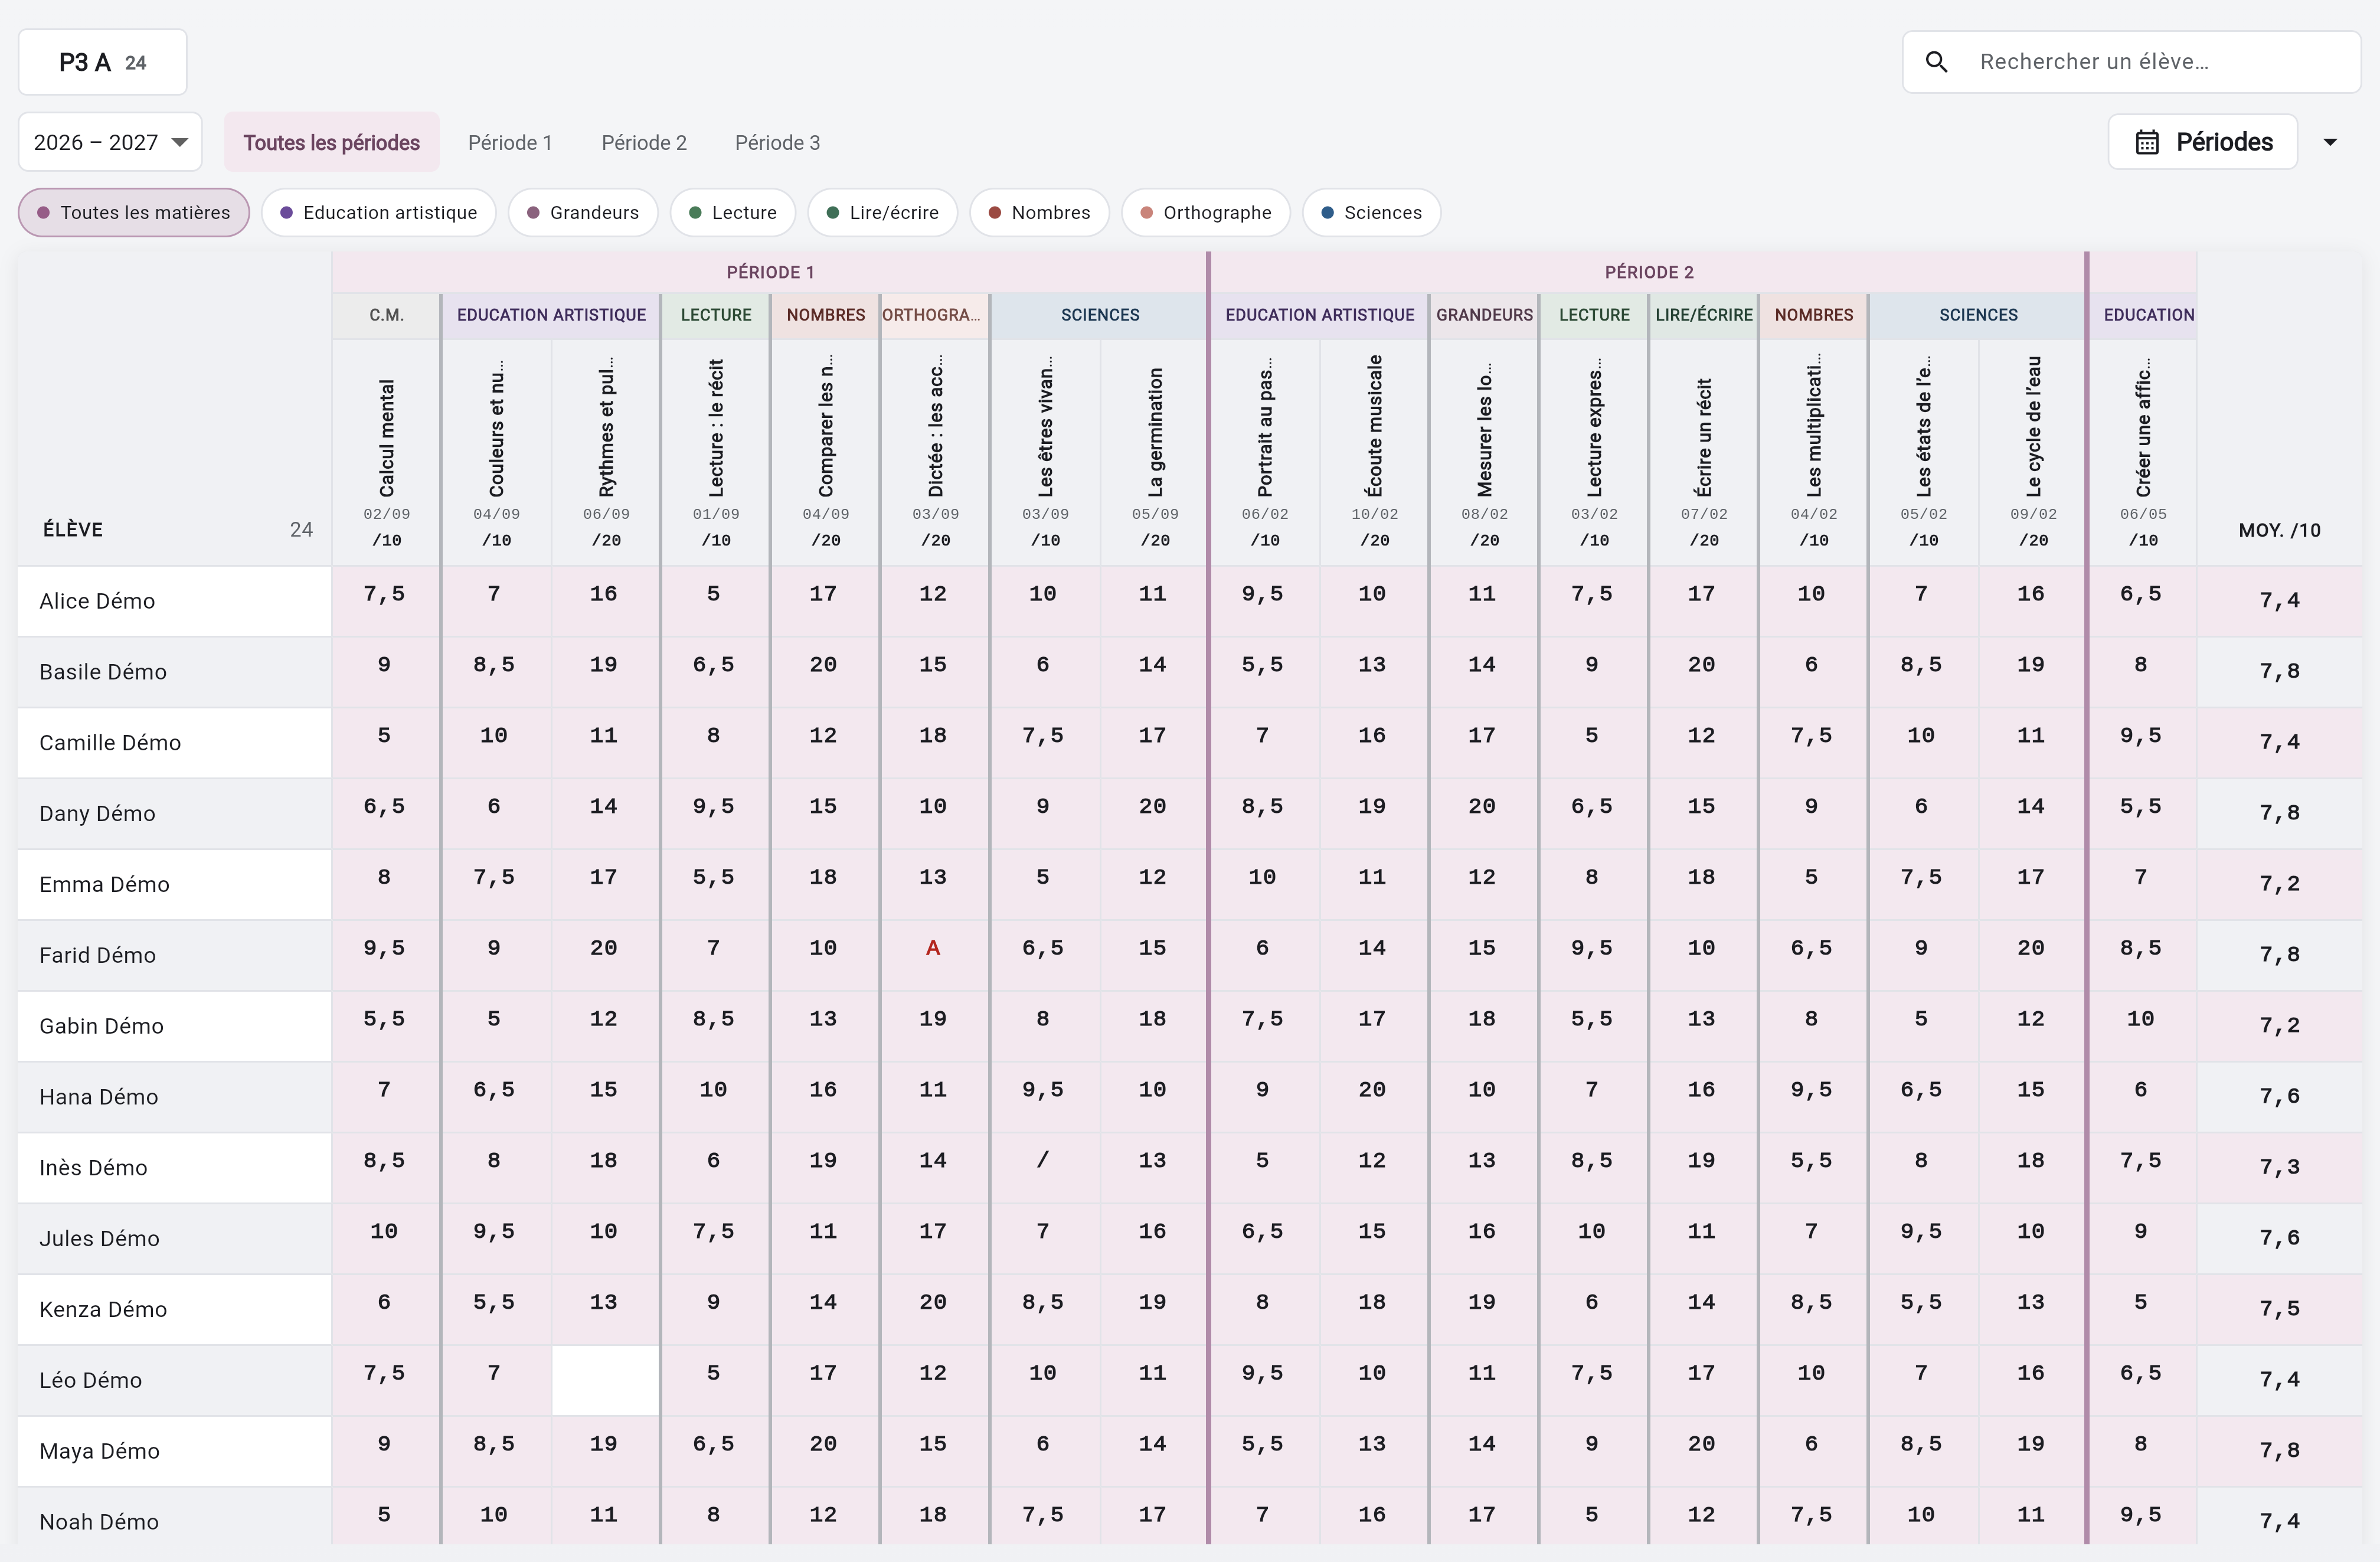Click the La germination column header
2380x1562 pixels.
point(1155,452)
